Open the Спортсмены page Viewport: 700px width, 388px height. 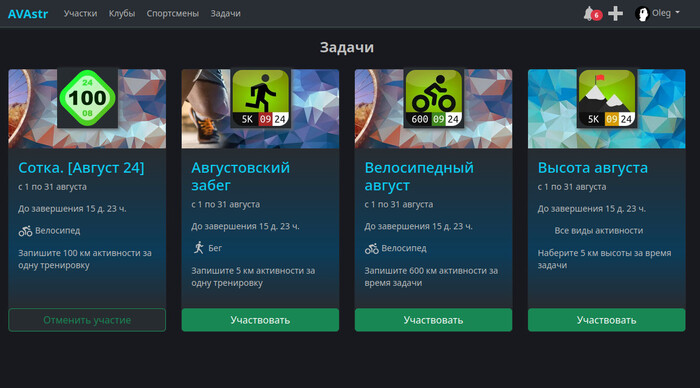point(173,13)
